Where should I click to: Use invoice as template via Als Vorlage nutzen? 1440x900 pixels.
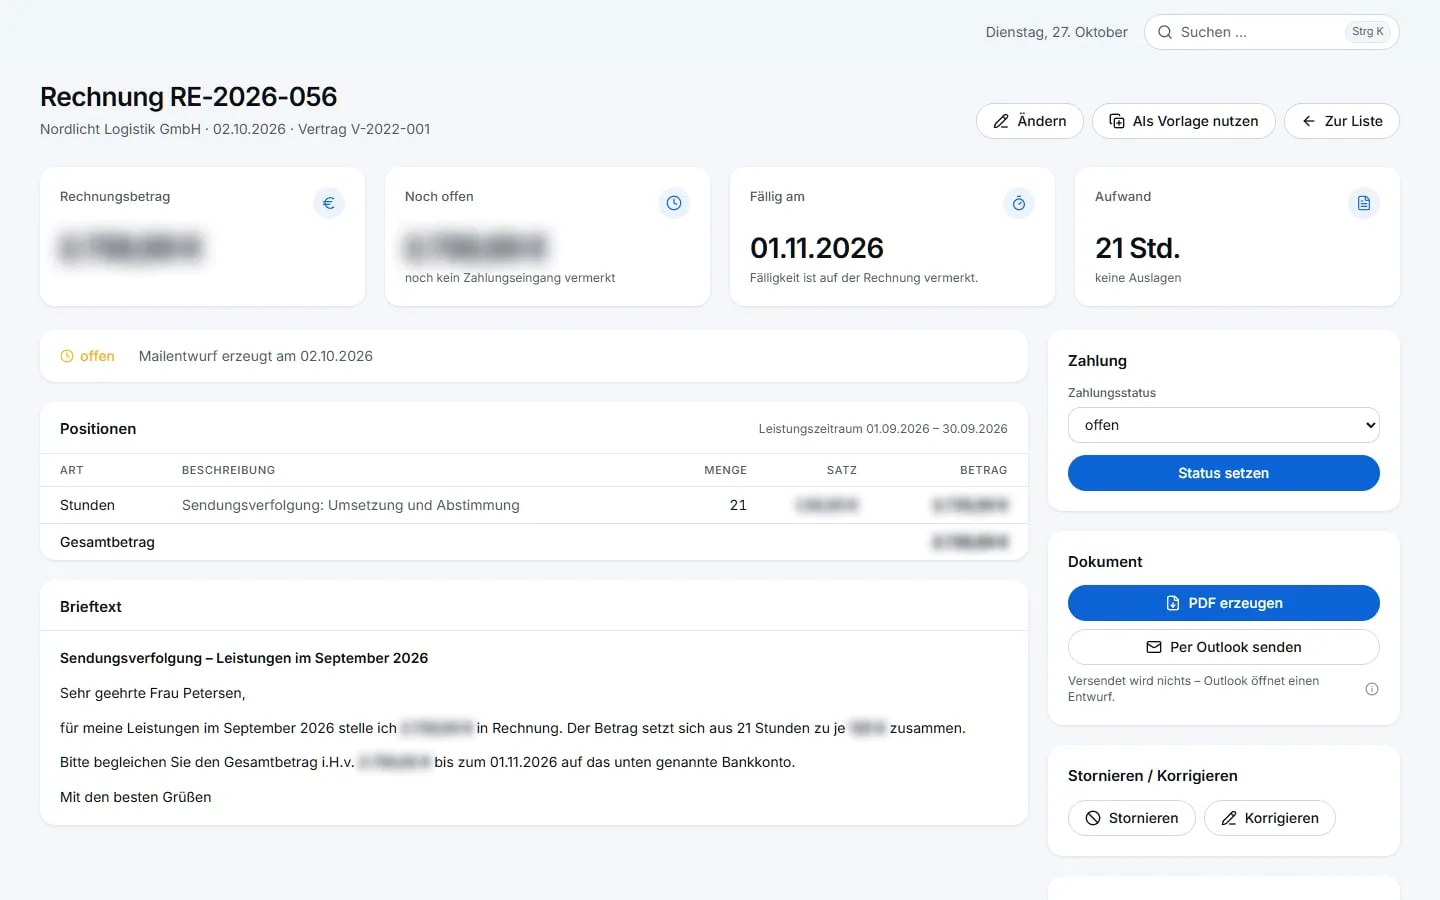pos(1184,121)
